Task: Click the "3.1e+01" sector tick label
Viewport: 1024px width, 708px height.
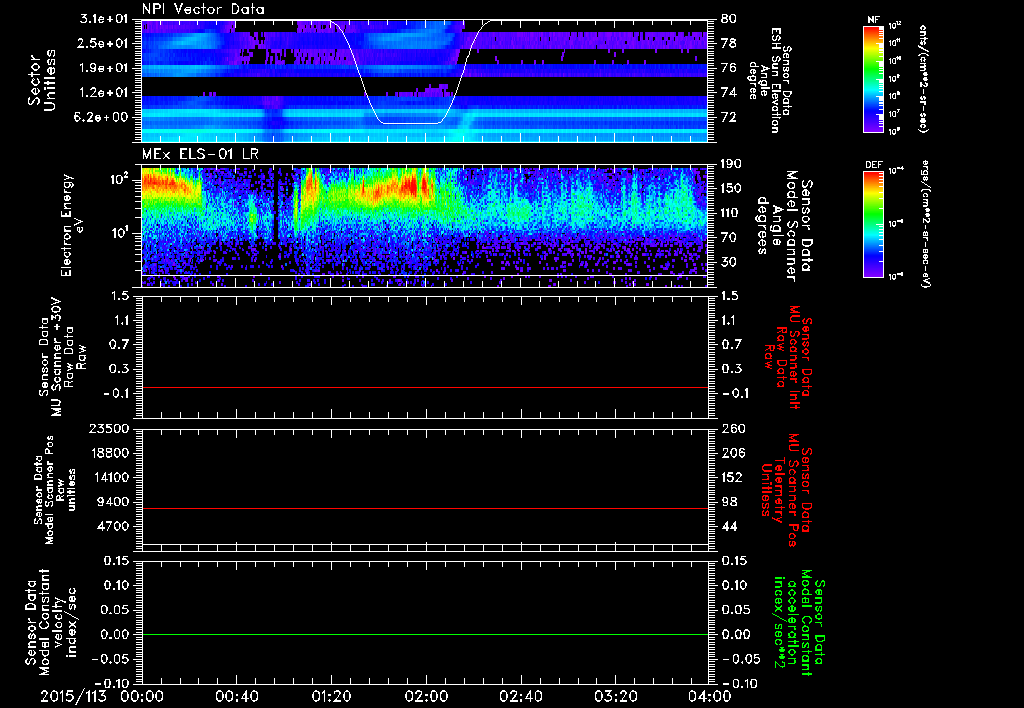Action: 102,19
